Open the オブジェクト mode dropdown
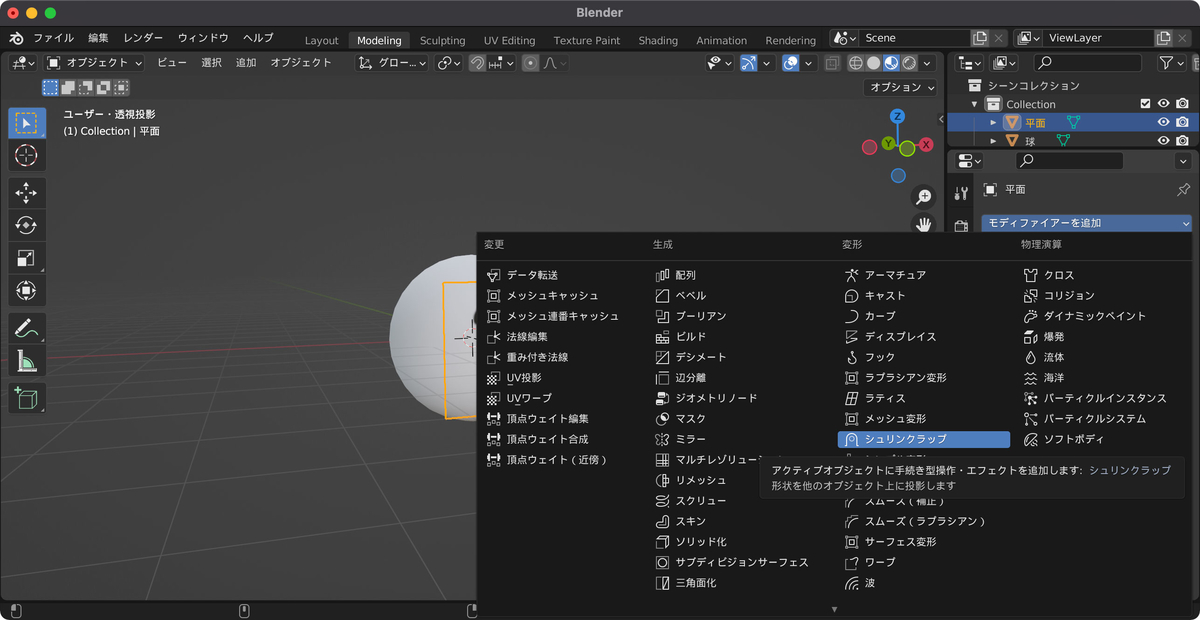This screenshot has height=620, width=1200. (x=95, y=63)
